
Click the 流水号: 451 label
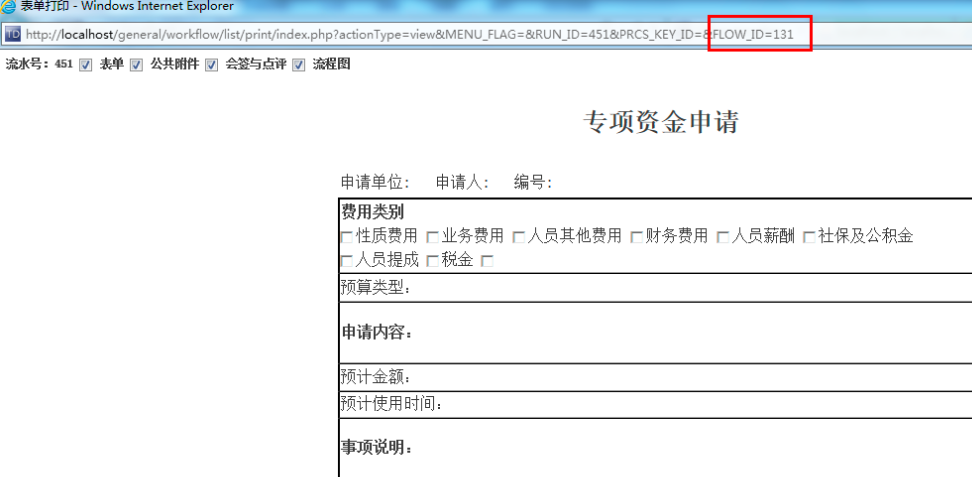[40, 64]
